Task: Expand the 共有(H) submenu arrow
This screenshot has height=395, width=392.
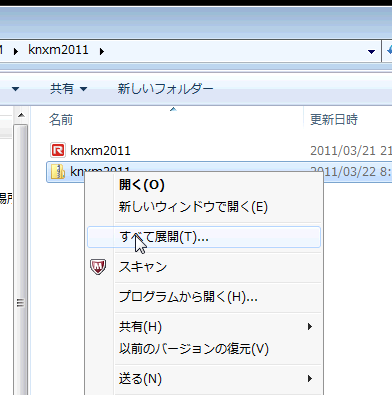Action: (x=310, y=327)
